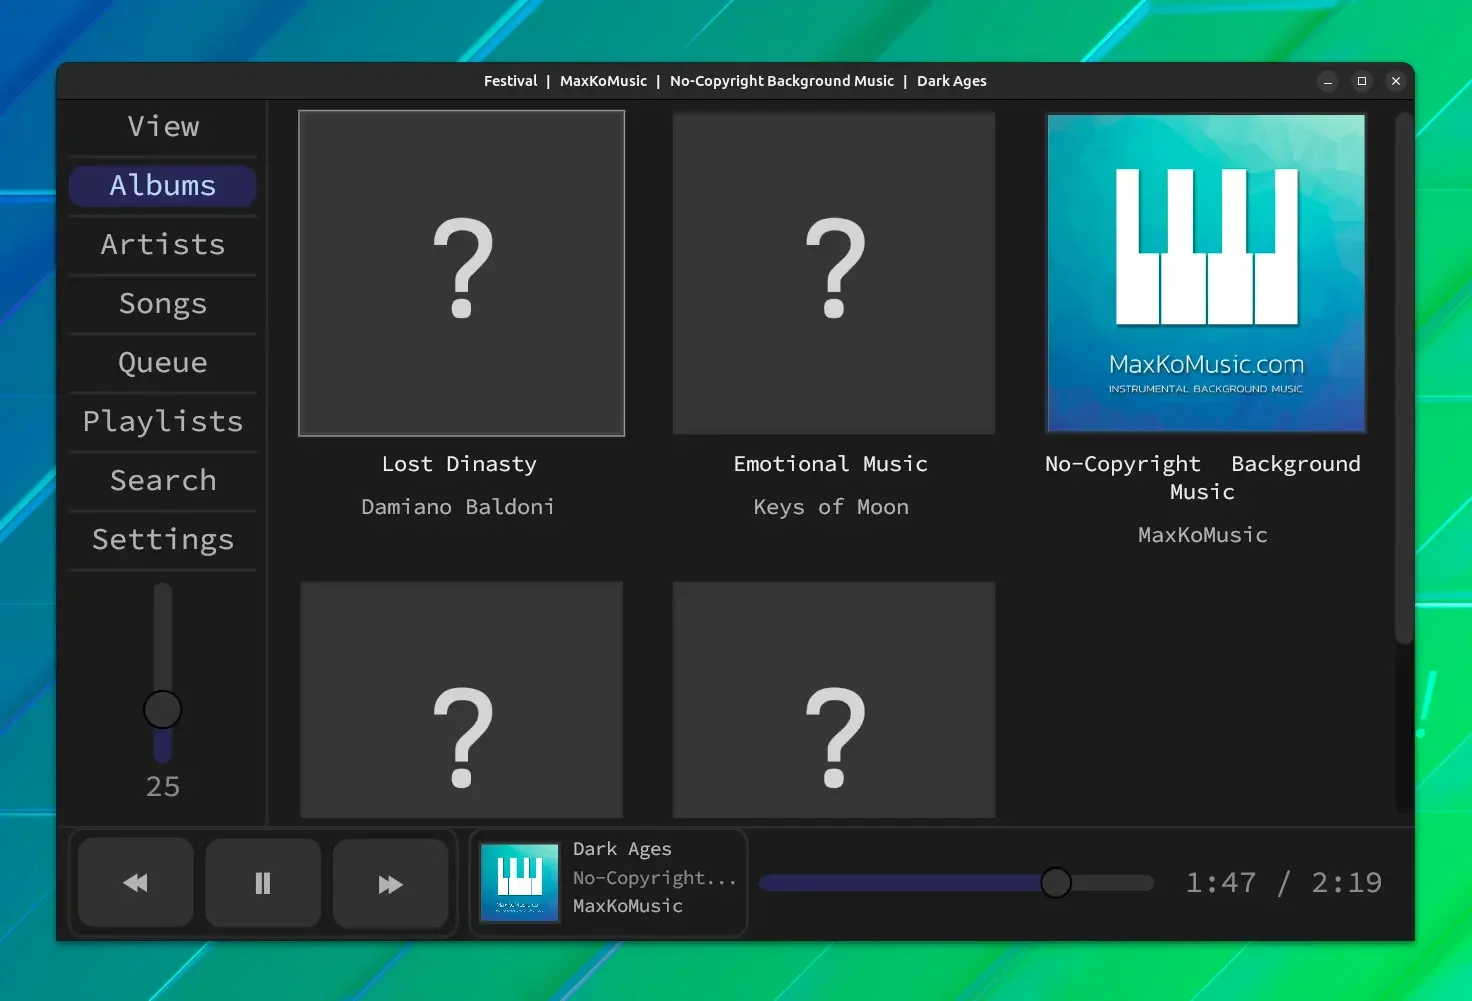This screenshot has width=1472, height=1001.
Task: Open the MaxKoMusic.com piano album cover
Action: pos(1206,273)
